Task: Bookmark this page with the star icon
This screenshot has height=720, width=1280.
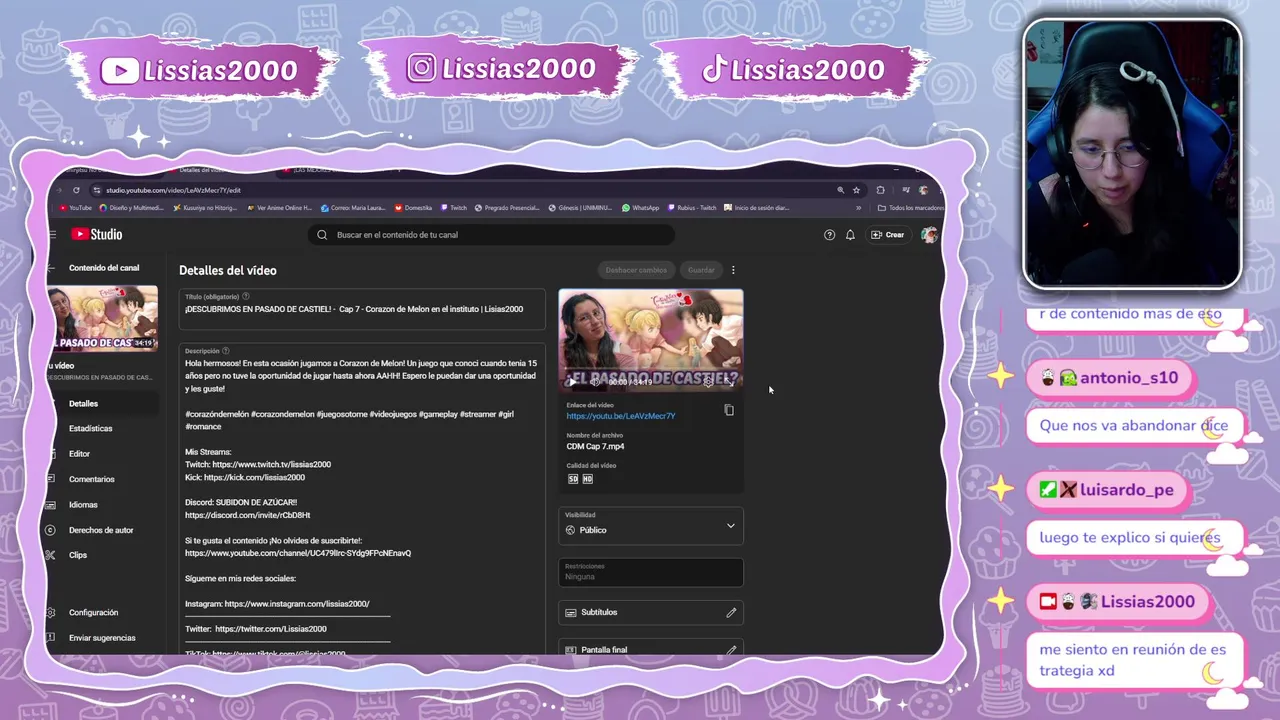Action: [x=856, y=190]
